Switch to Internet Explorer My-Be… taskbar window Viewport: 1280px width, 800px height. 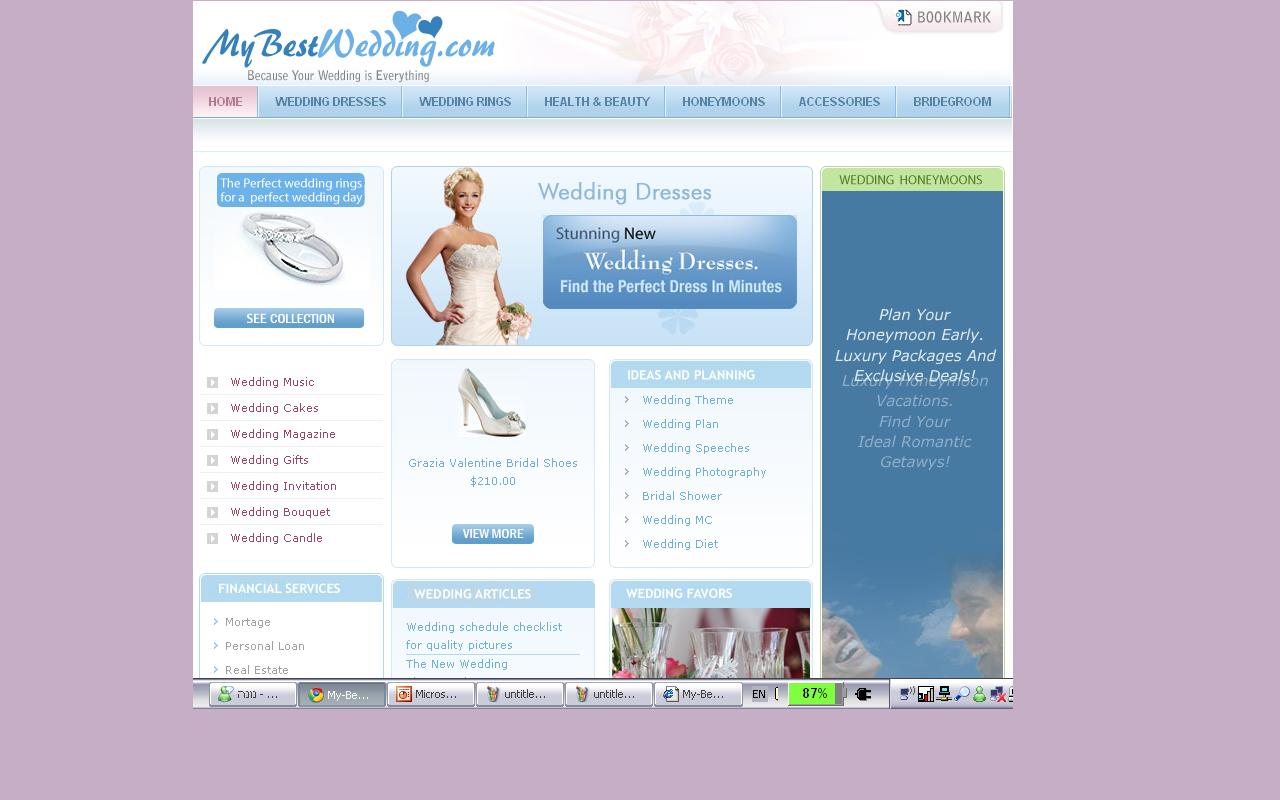point(698,694)
